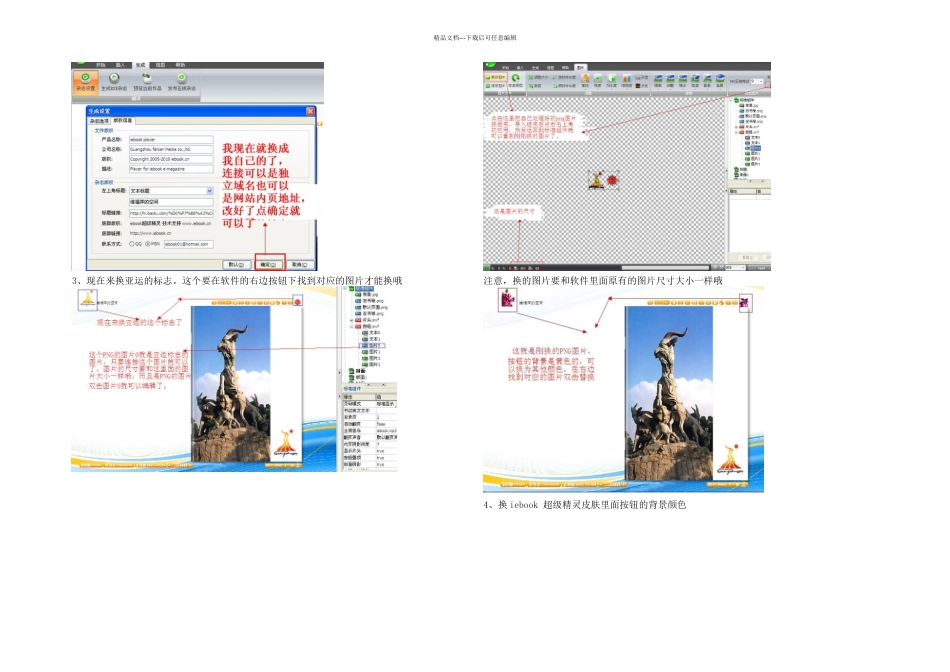Switch to 杂志选项 tab in 生成设置 dialog
This screenshot has width=950, height=672.
coord(99,121)
